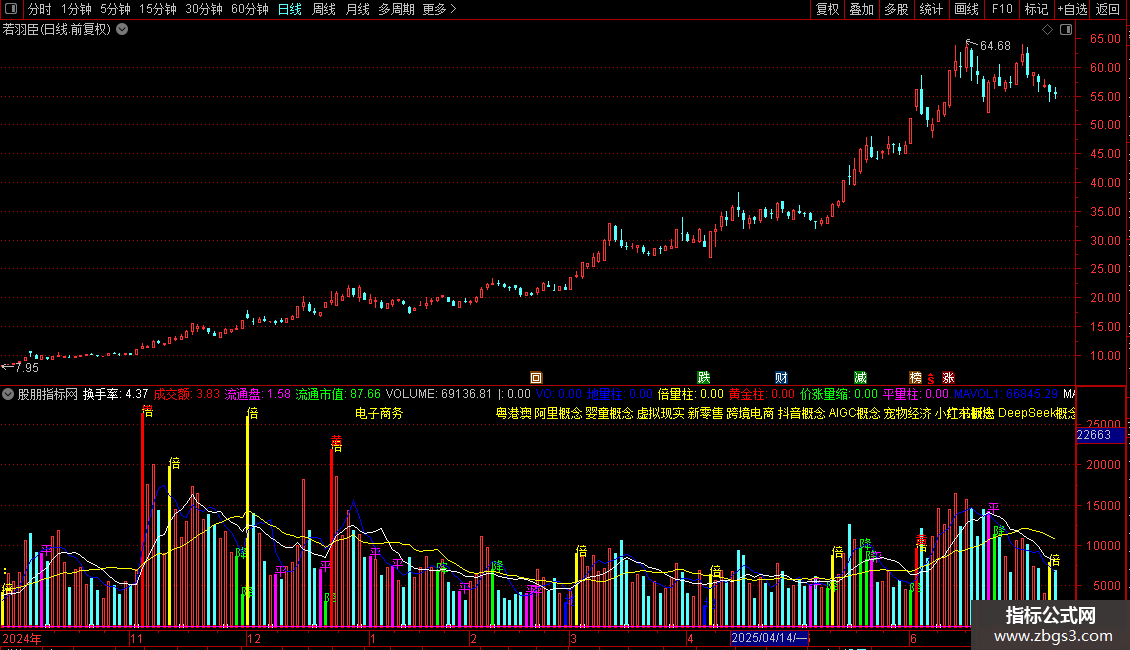
Task: Click the 阿里概念 concept tag
Action: coord(559,414)
